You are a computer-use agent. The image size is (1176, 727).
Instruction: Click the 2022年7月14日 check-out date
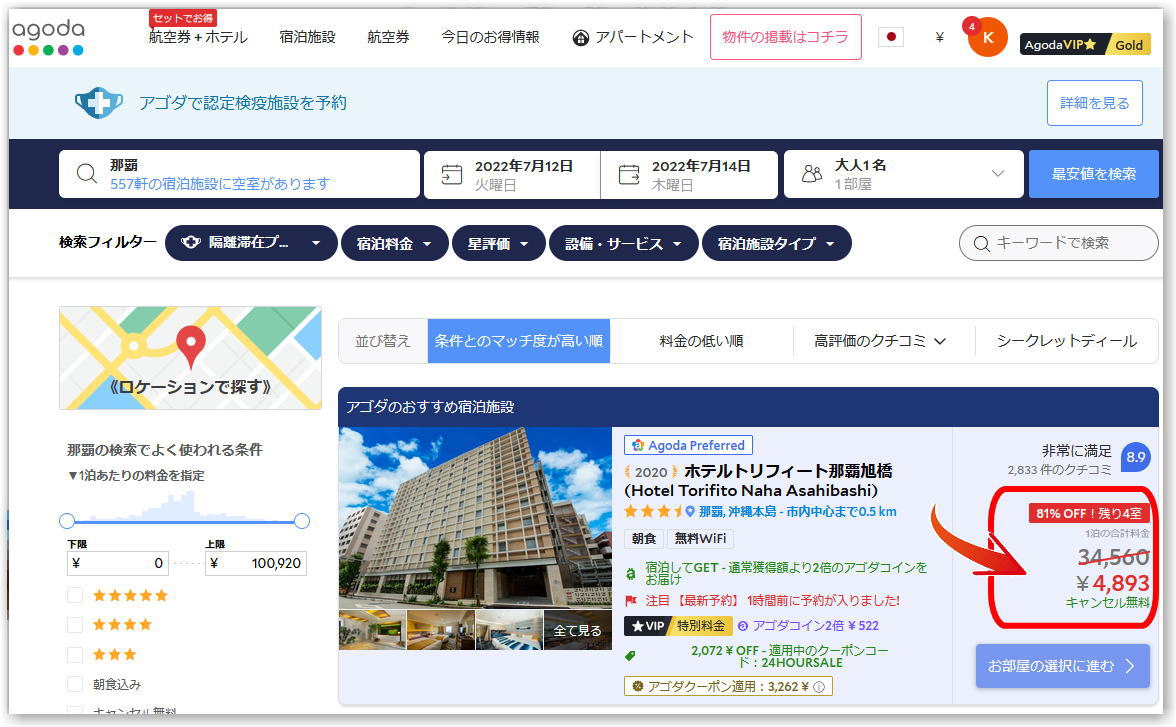click(x=689, y=174)
